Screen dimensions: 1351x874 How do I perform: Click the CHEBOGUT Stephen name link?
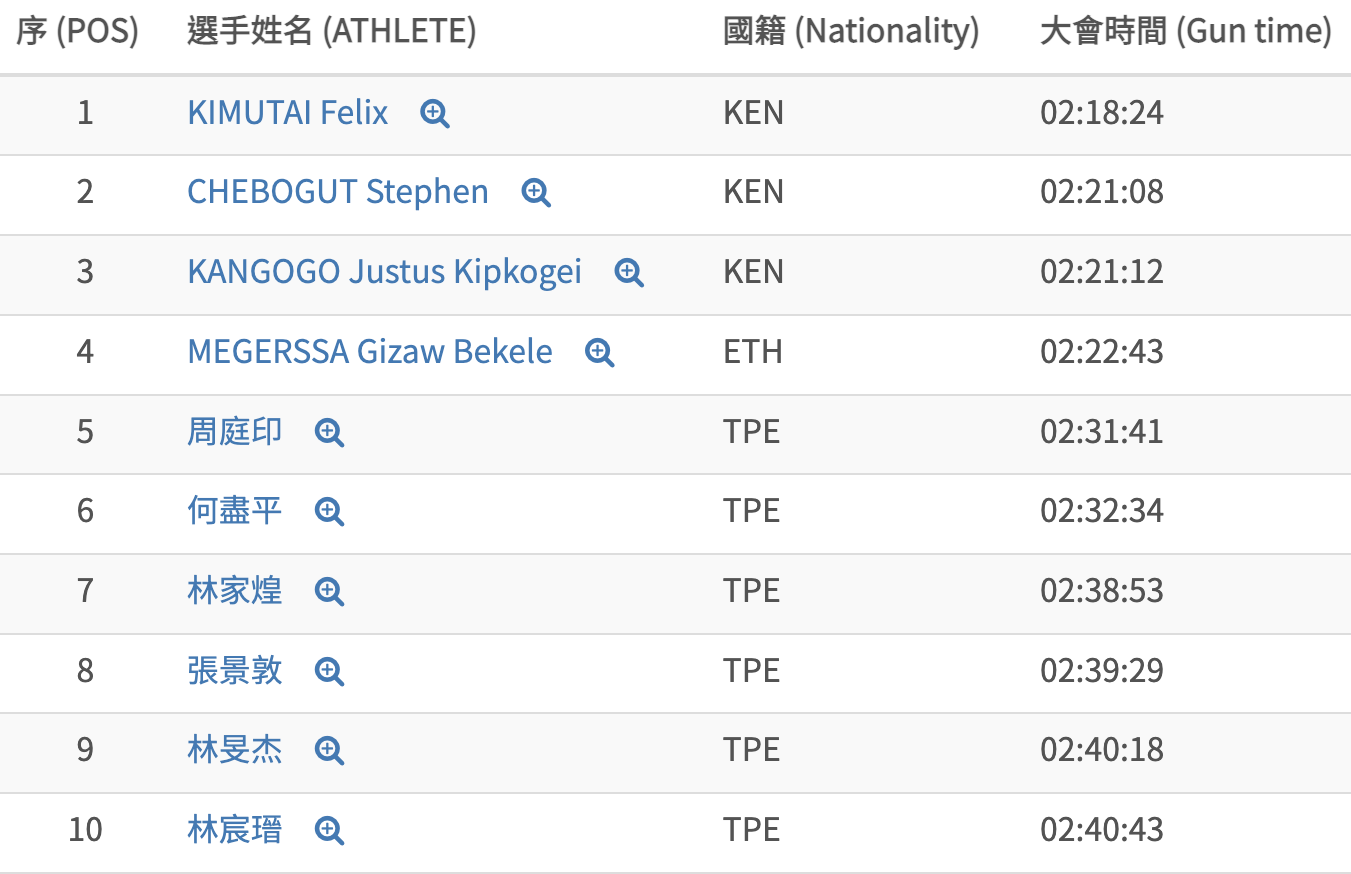[x=337, y=192]
